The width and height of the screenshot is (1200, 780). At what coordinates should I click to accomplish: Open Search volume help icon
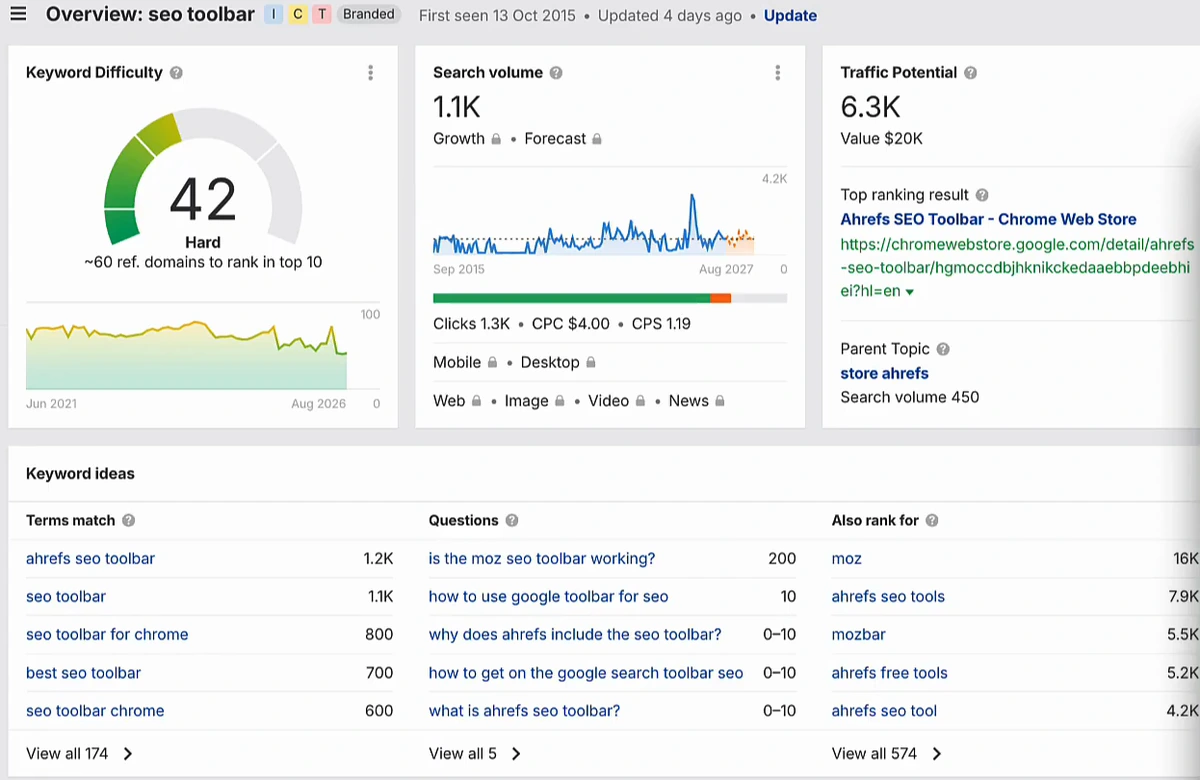556,73
